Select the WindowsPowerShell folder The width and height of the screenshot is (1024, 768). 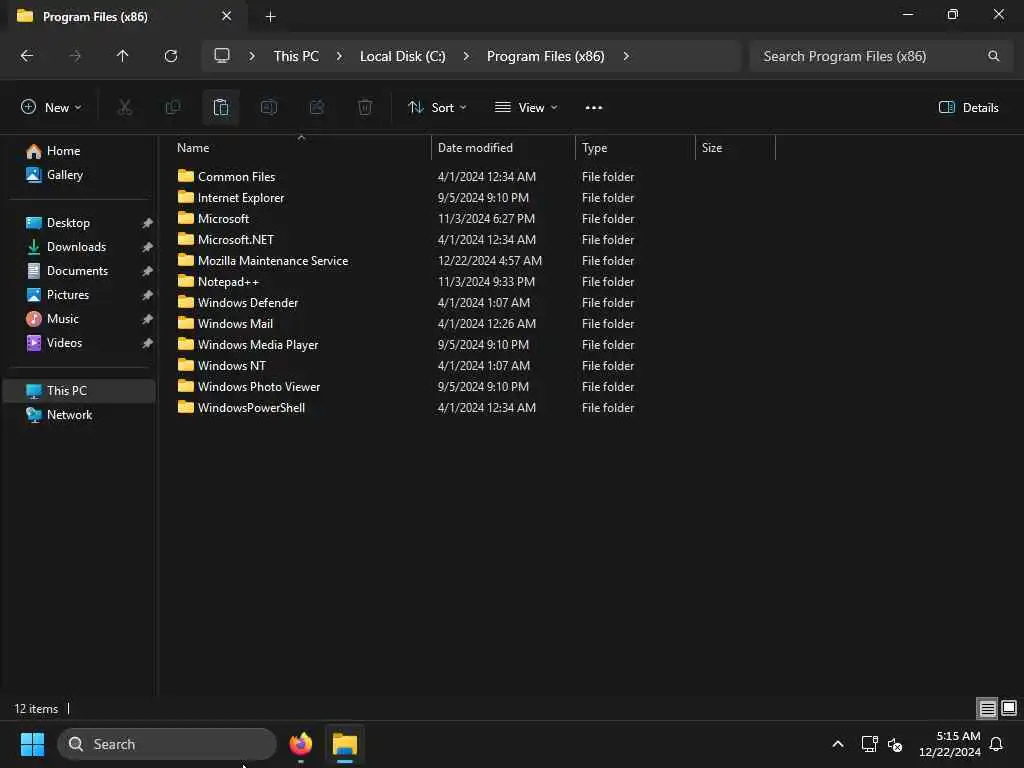[241, 408]
